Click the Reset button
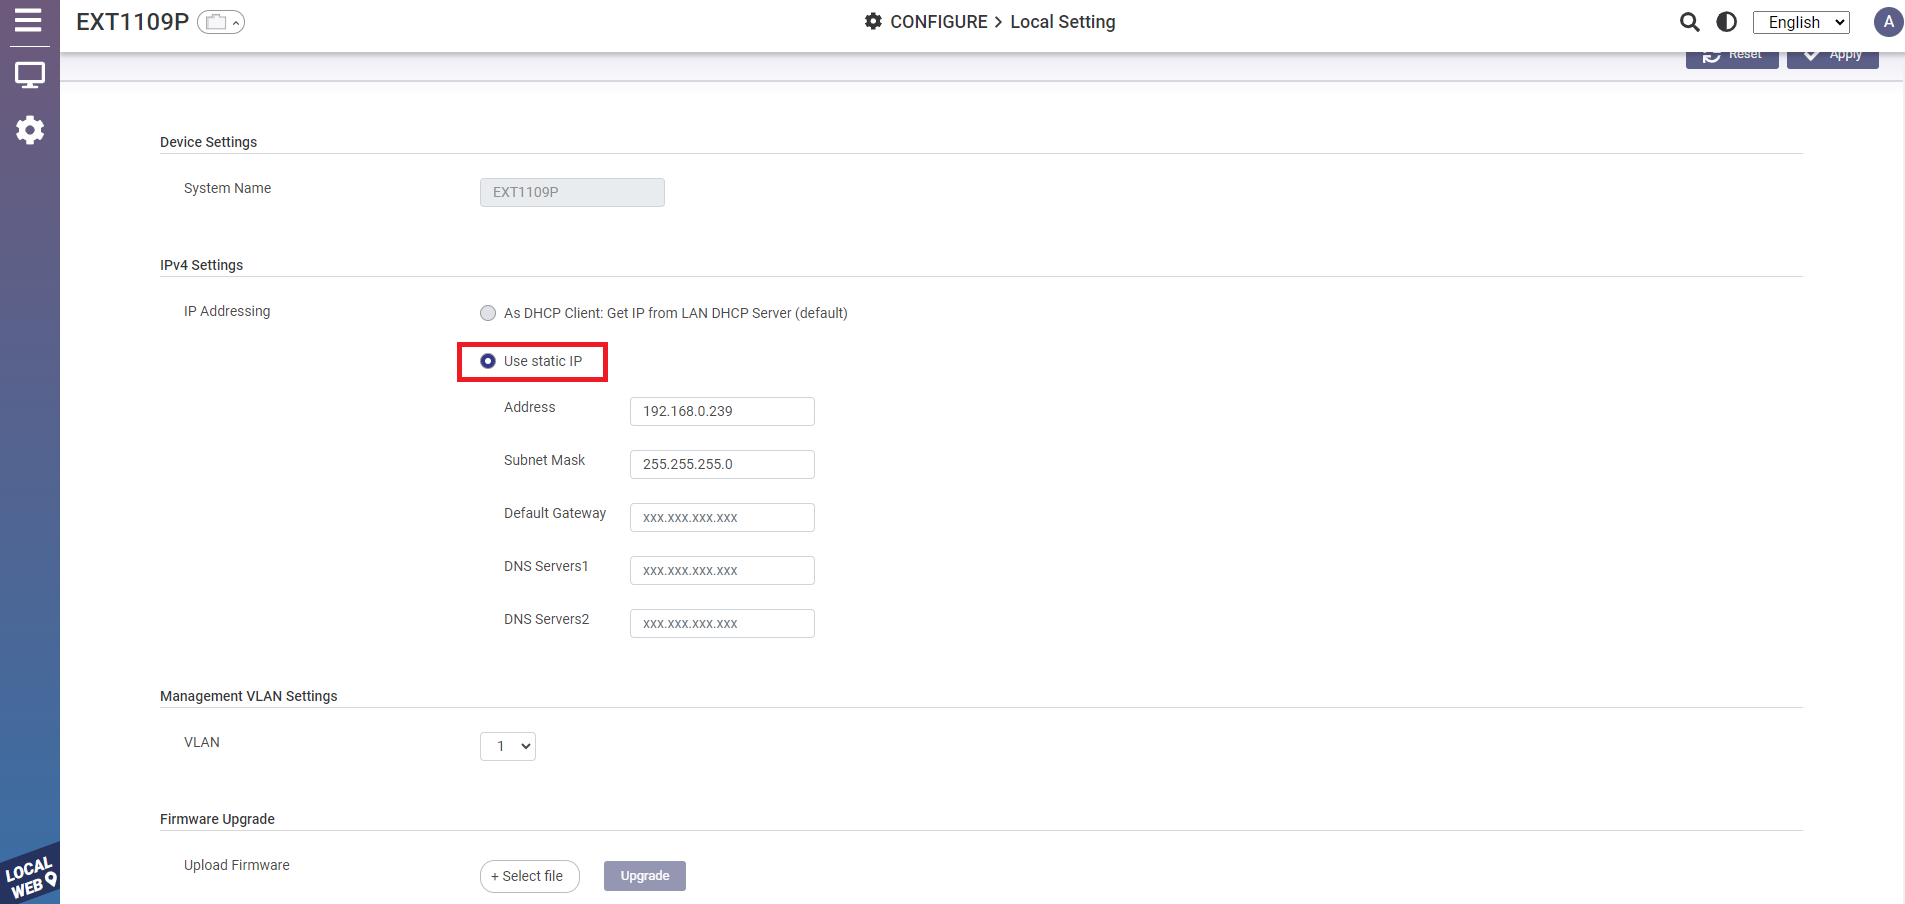 (1731, 57)
